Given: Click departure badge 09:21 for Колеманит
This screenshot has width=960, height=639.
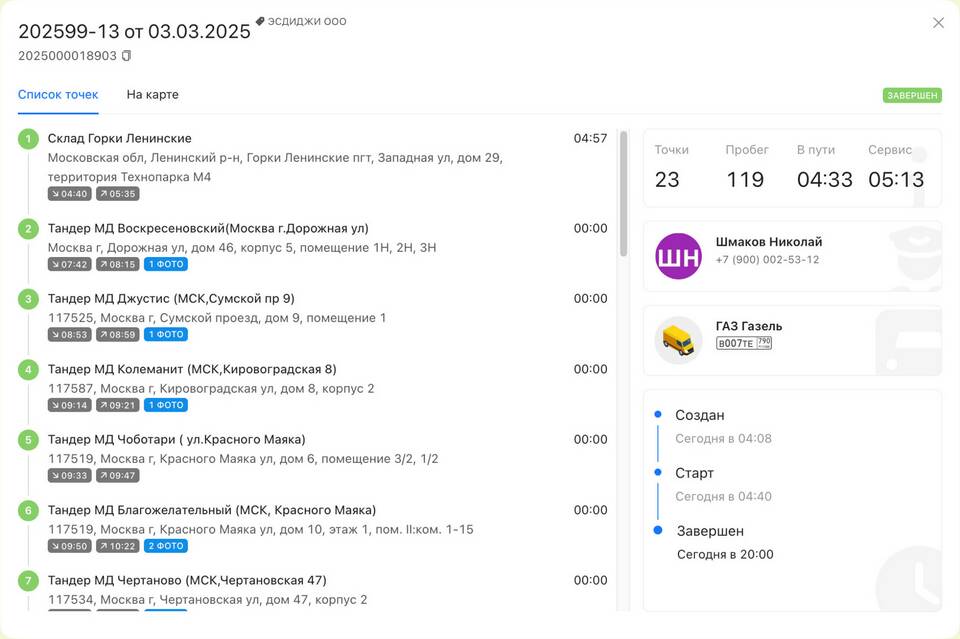Looking at the screenshot, I should (118, 405).
